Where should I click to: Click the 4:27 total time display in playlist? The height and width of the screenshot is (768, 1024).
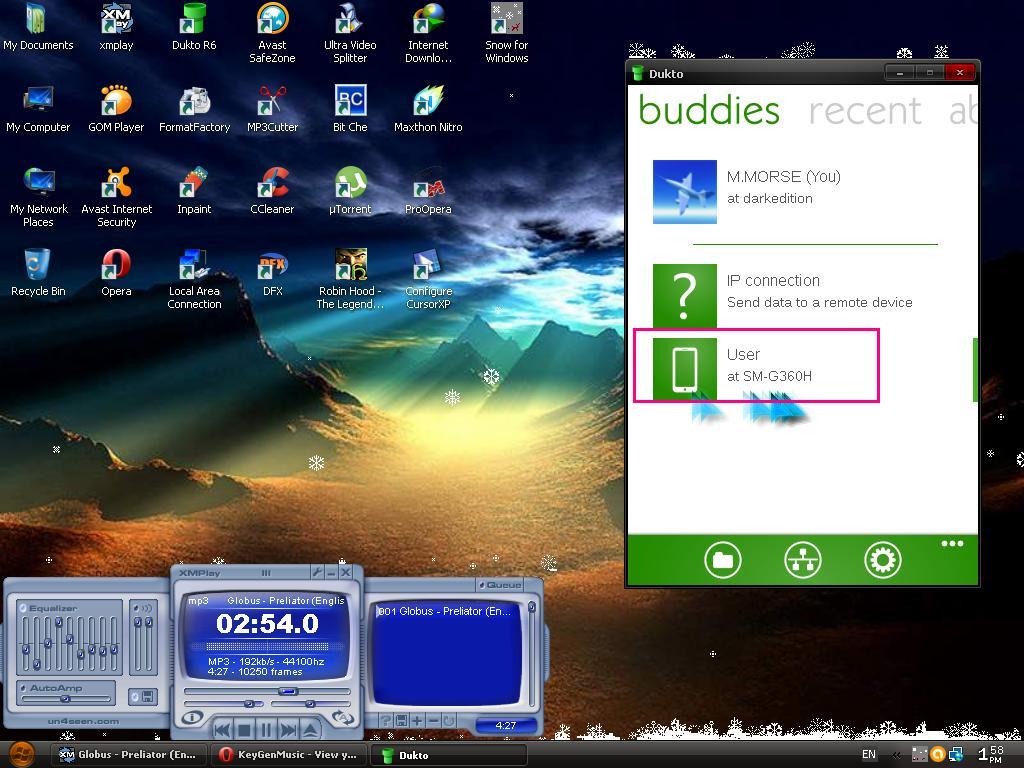506,725
